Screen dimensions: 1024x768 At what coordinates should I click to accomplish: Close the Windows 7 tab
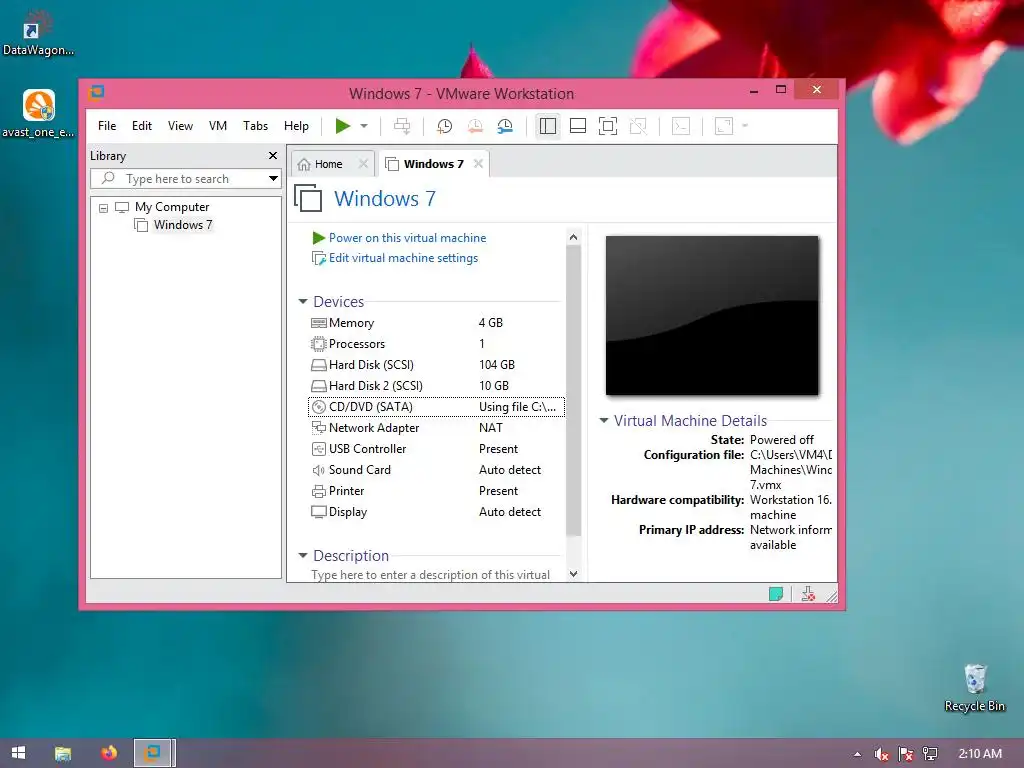tap(478, 164)
